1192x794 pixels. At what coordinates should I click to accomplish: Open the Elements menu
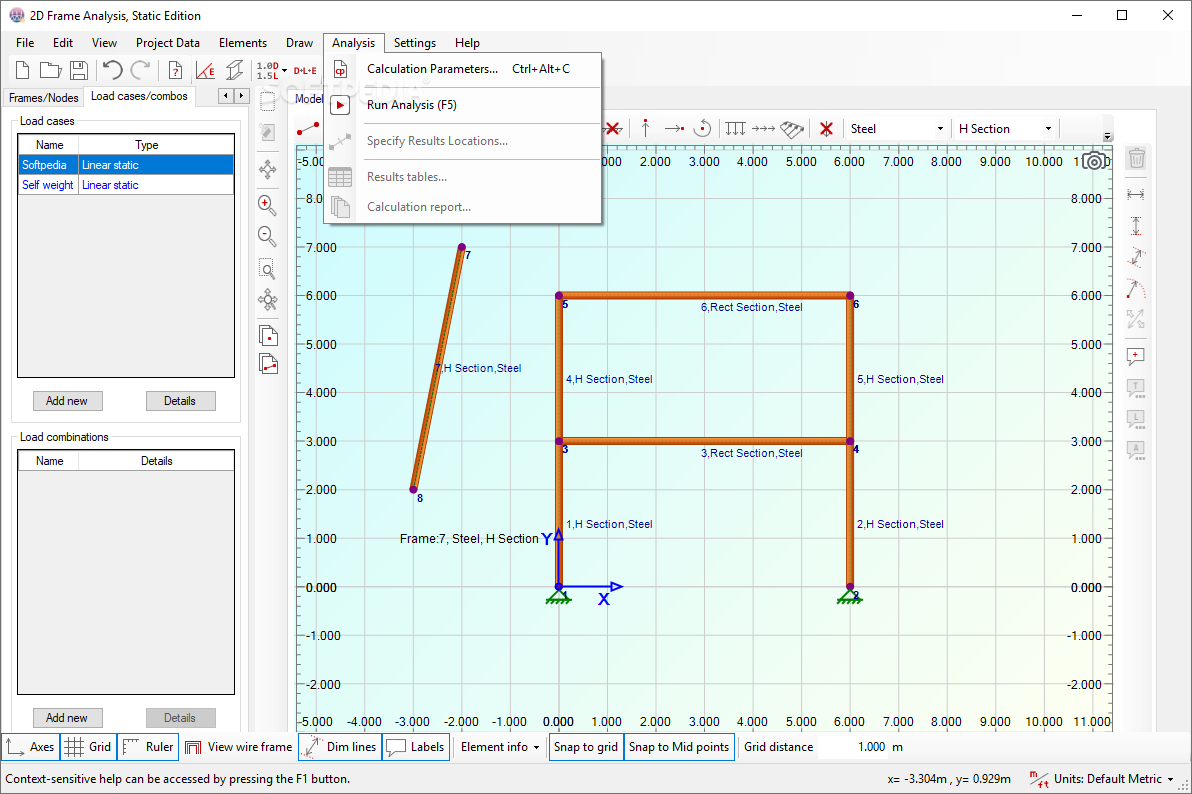coord(243,43)
